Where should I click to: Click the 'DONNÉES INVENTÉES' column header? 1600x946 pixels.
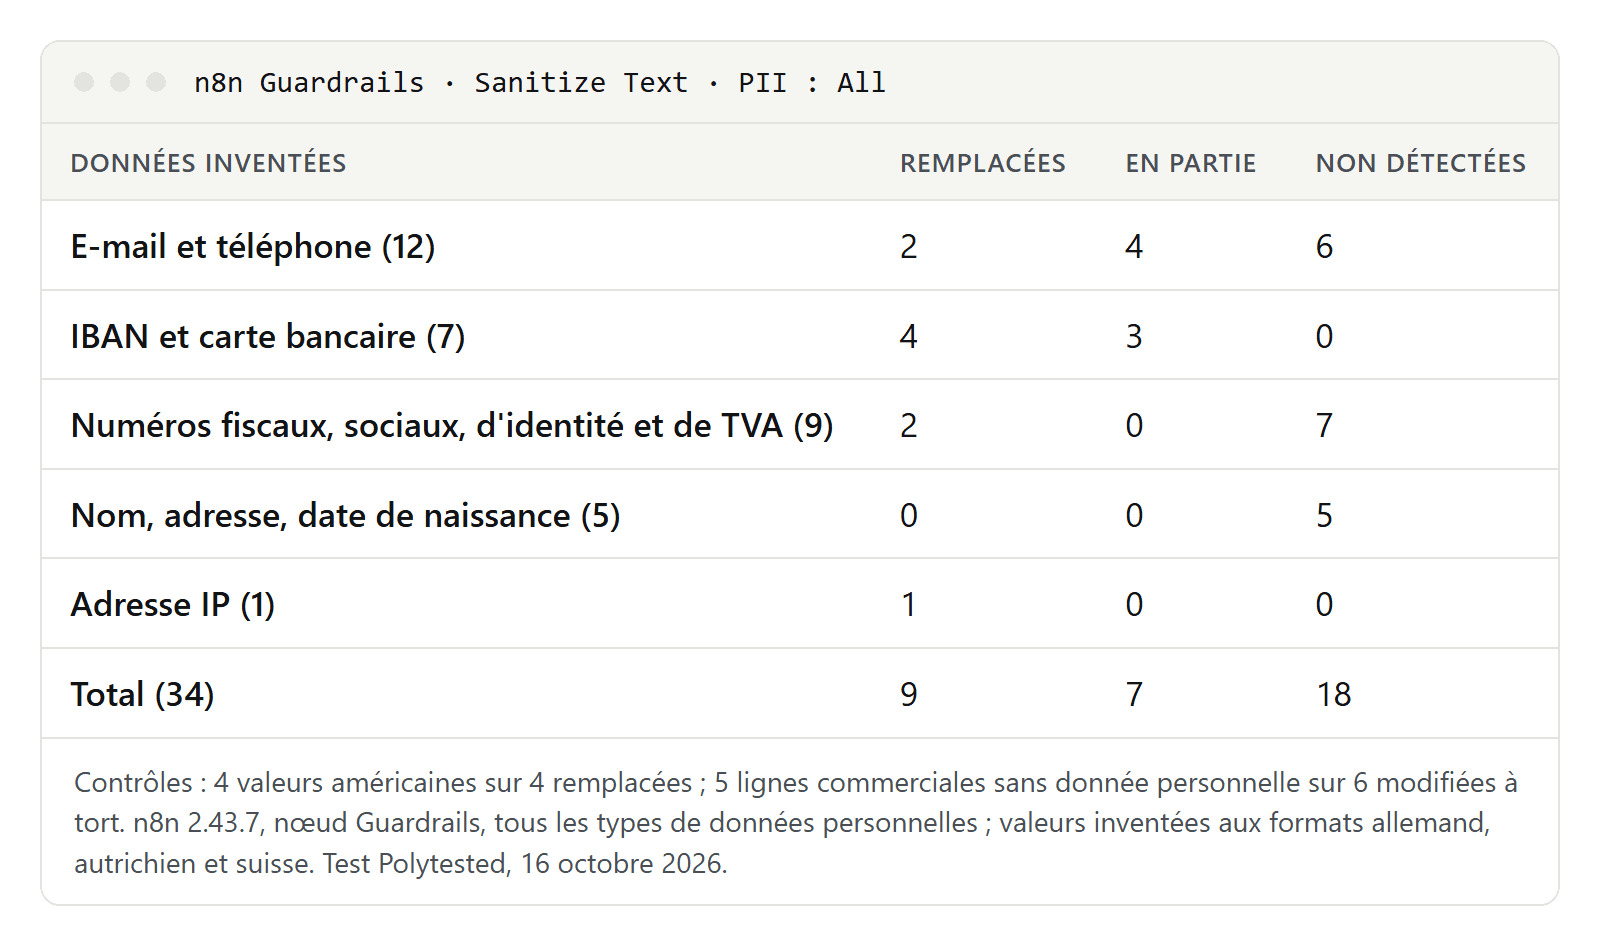(208, 163)
